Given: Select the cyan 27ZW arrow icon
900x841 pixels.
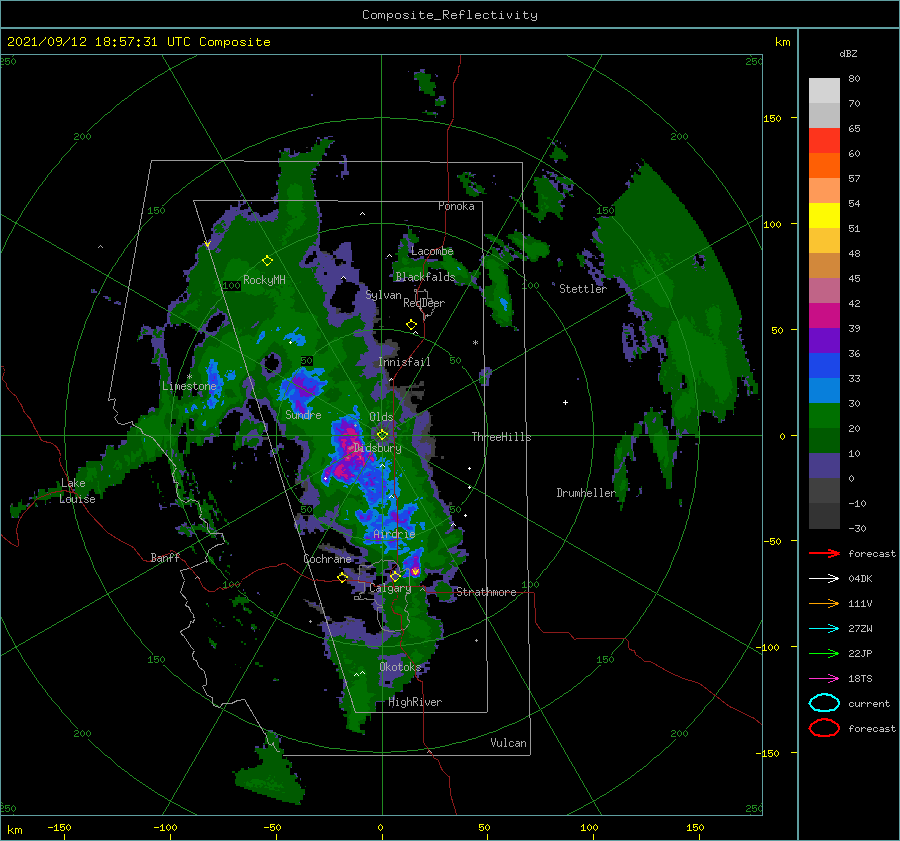Looking at the screenshot, I should tap(824, 629).
